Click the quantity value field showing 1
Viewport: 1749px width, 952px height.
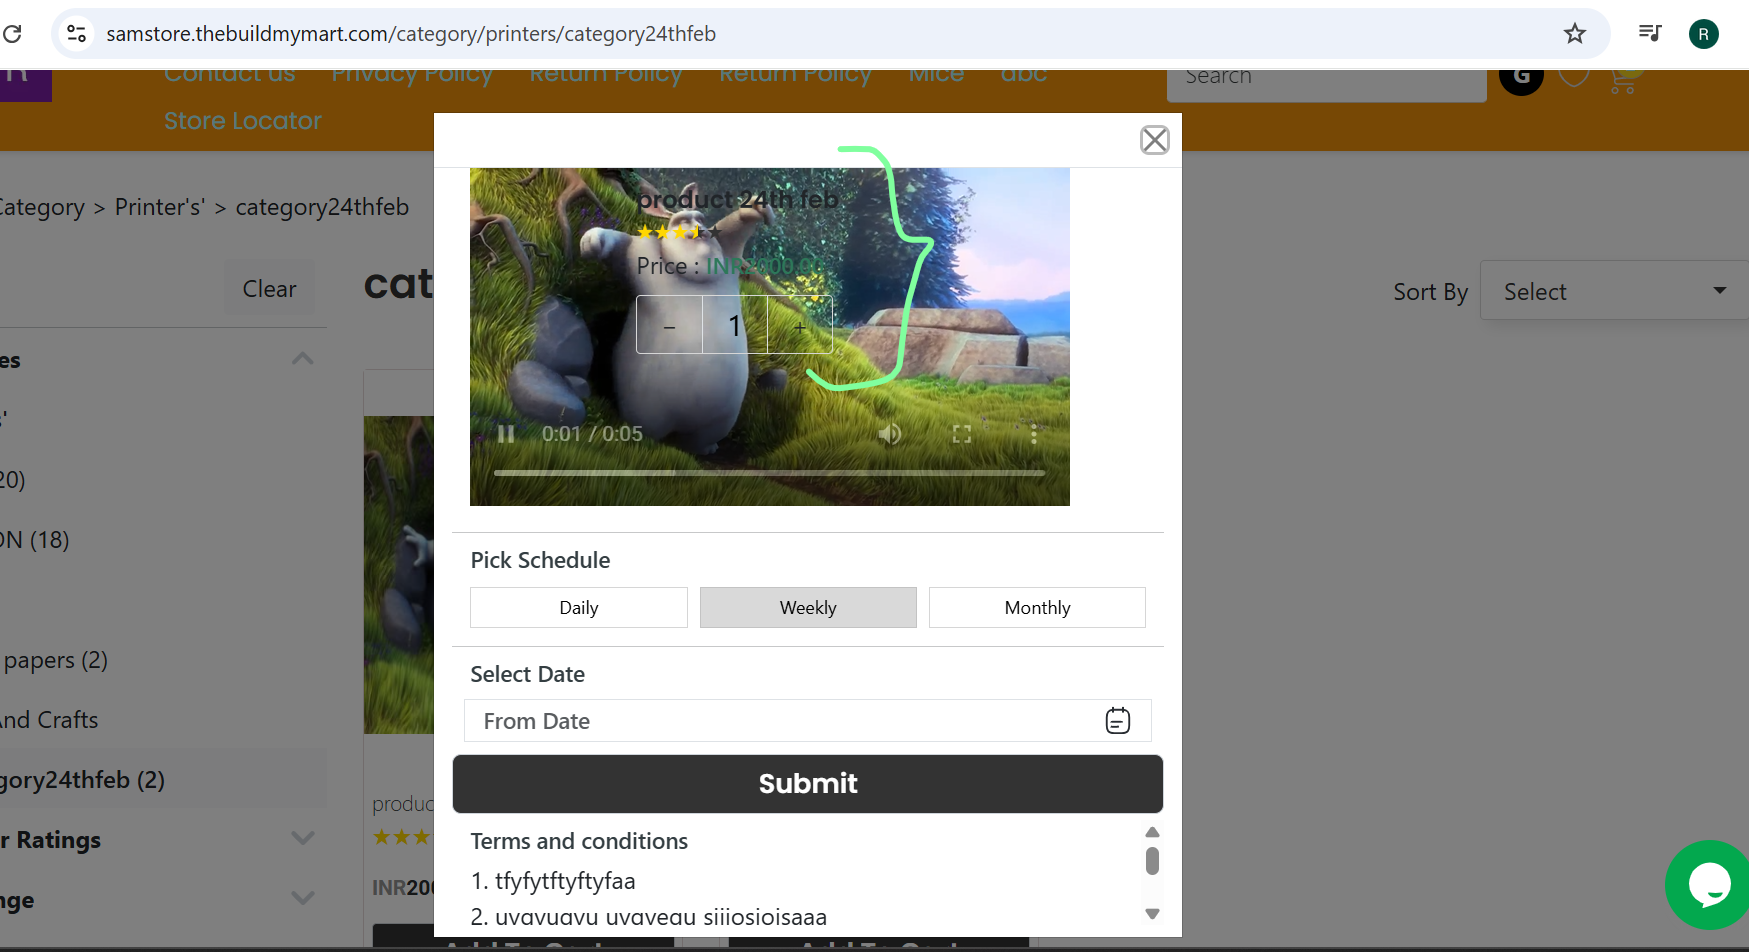[735, 325]
